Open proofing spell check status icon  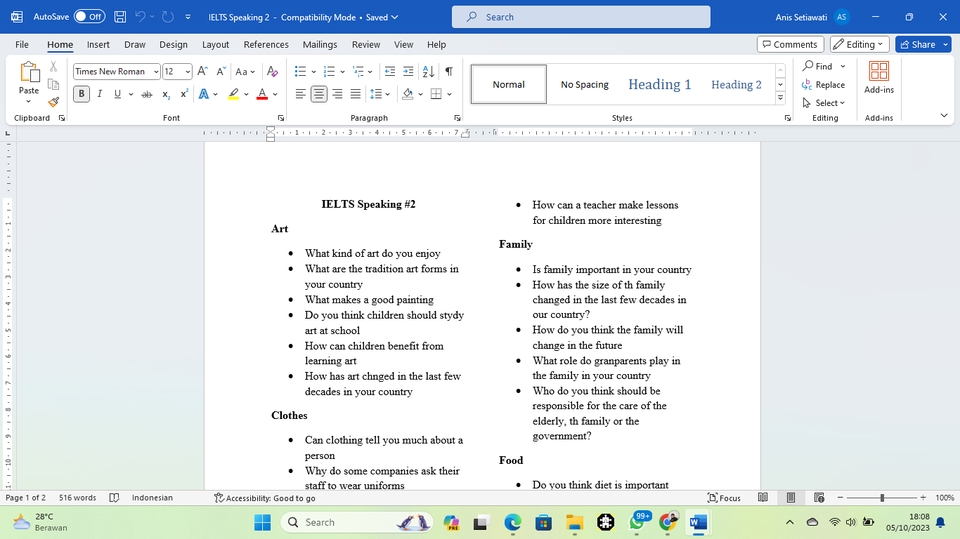tap(114, 498)
